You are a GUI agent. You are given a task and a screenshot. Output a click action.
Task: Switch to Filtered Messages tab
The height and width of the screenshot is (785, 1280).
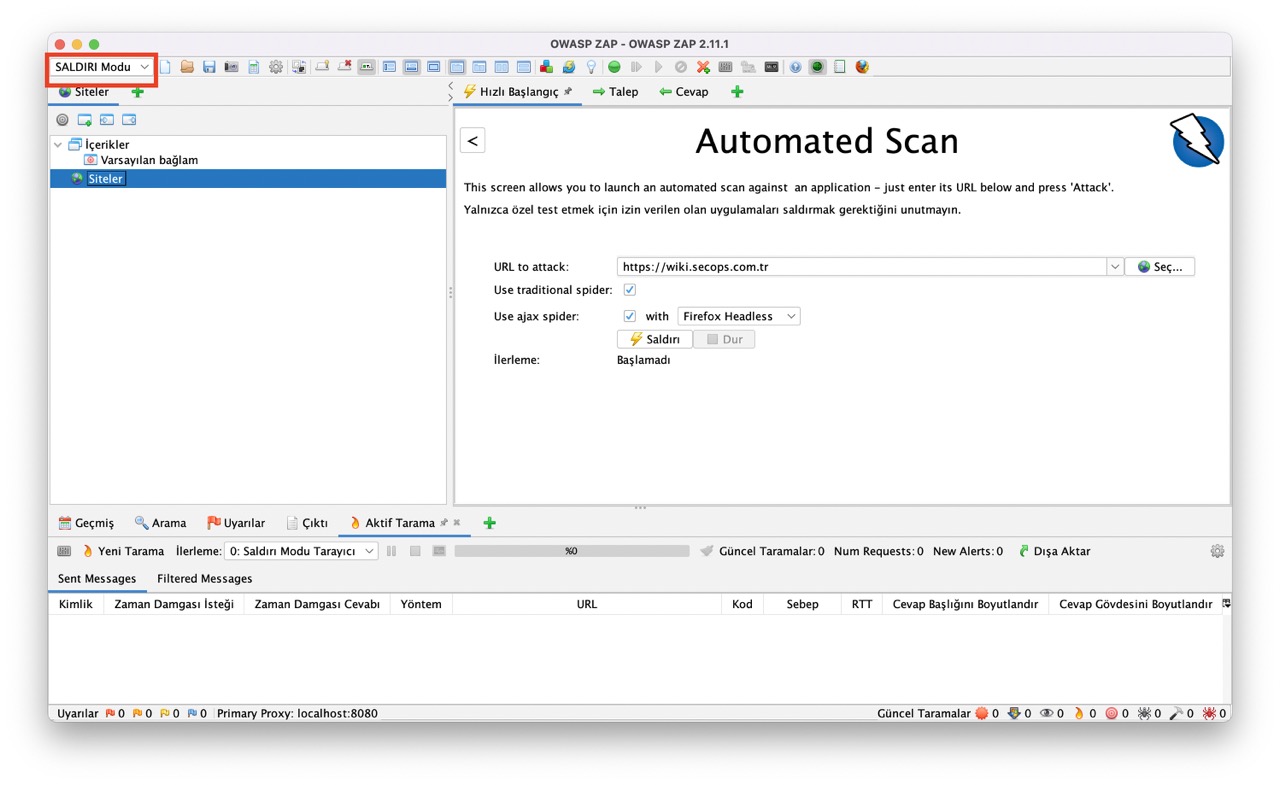click(x=204, y=579)
